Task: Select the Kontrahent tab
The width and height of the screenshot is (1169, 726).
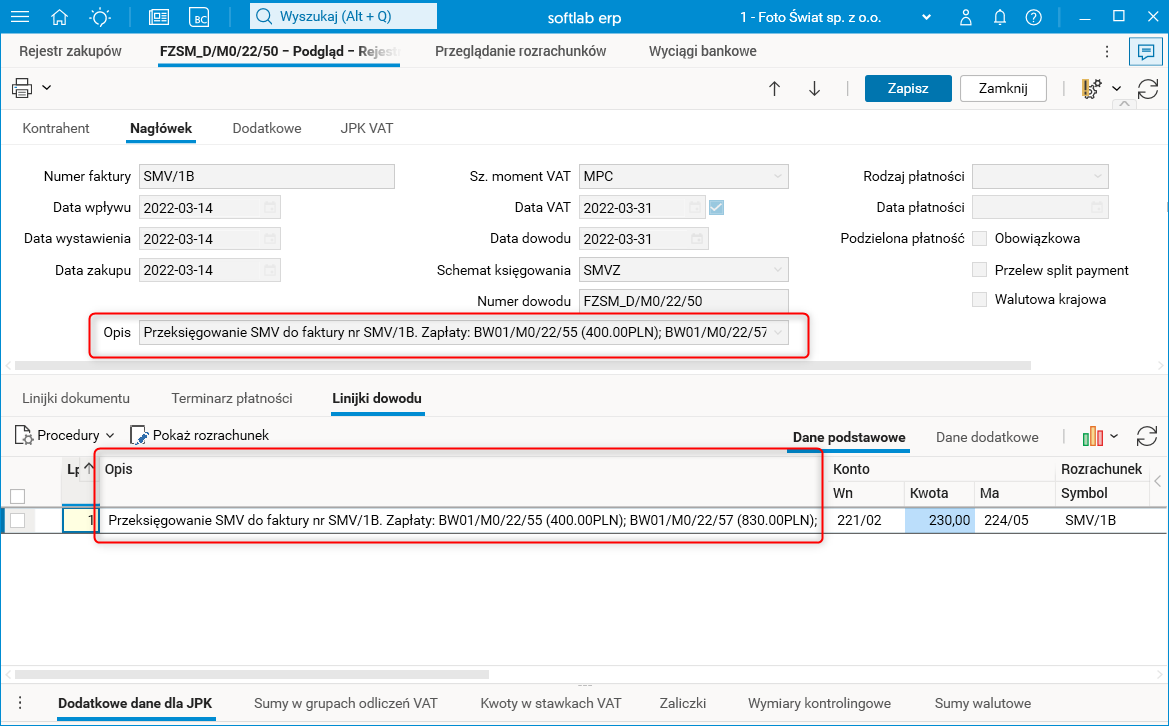Action: pos(56,128)
